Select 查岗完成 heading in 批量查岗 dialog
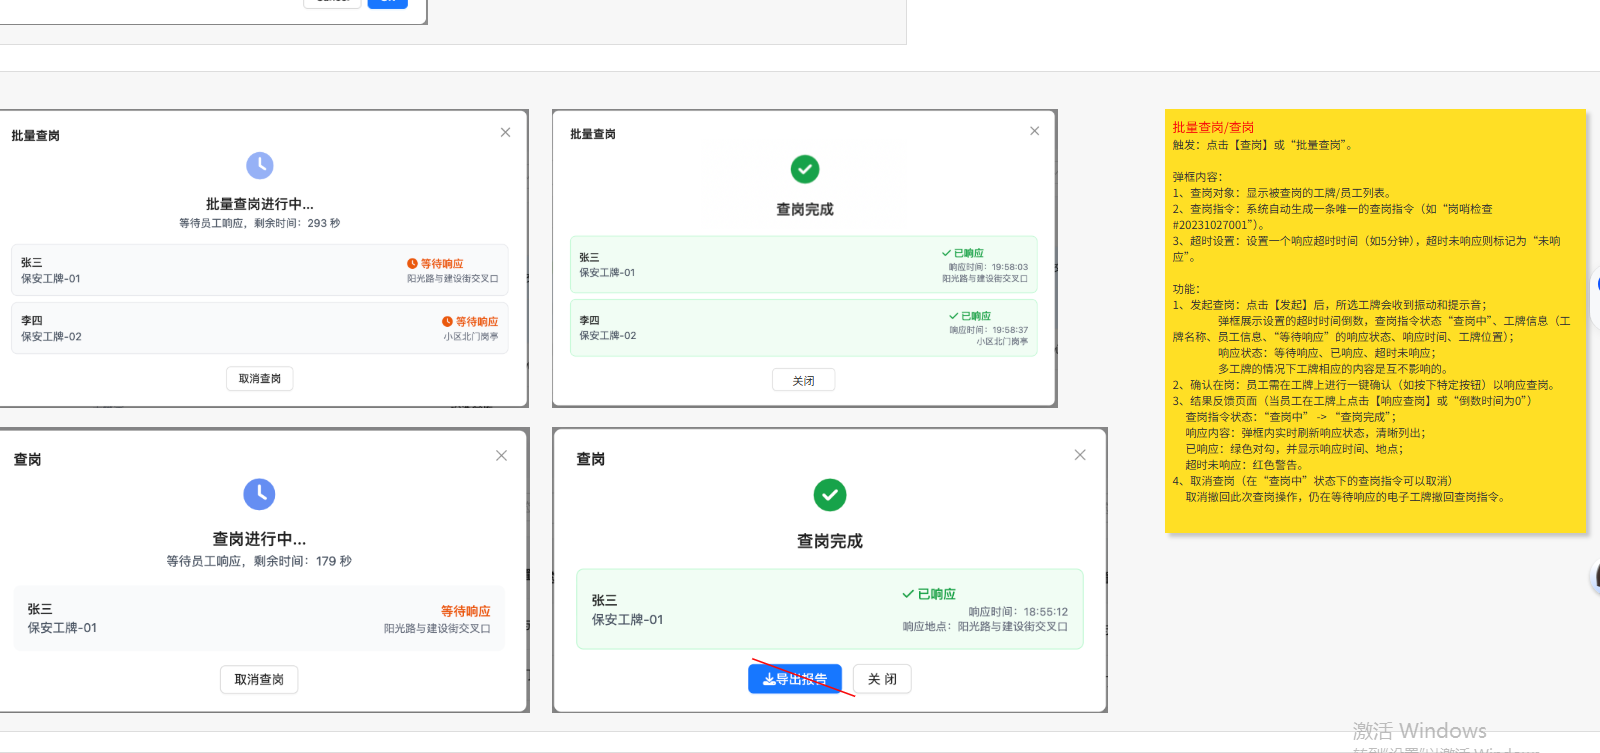 point(805,209)
